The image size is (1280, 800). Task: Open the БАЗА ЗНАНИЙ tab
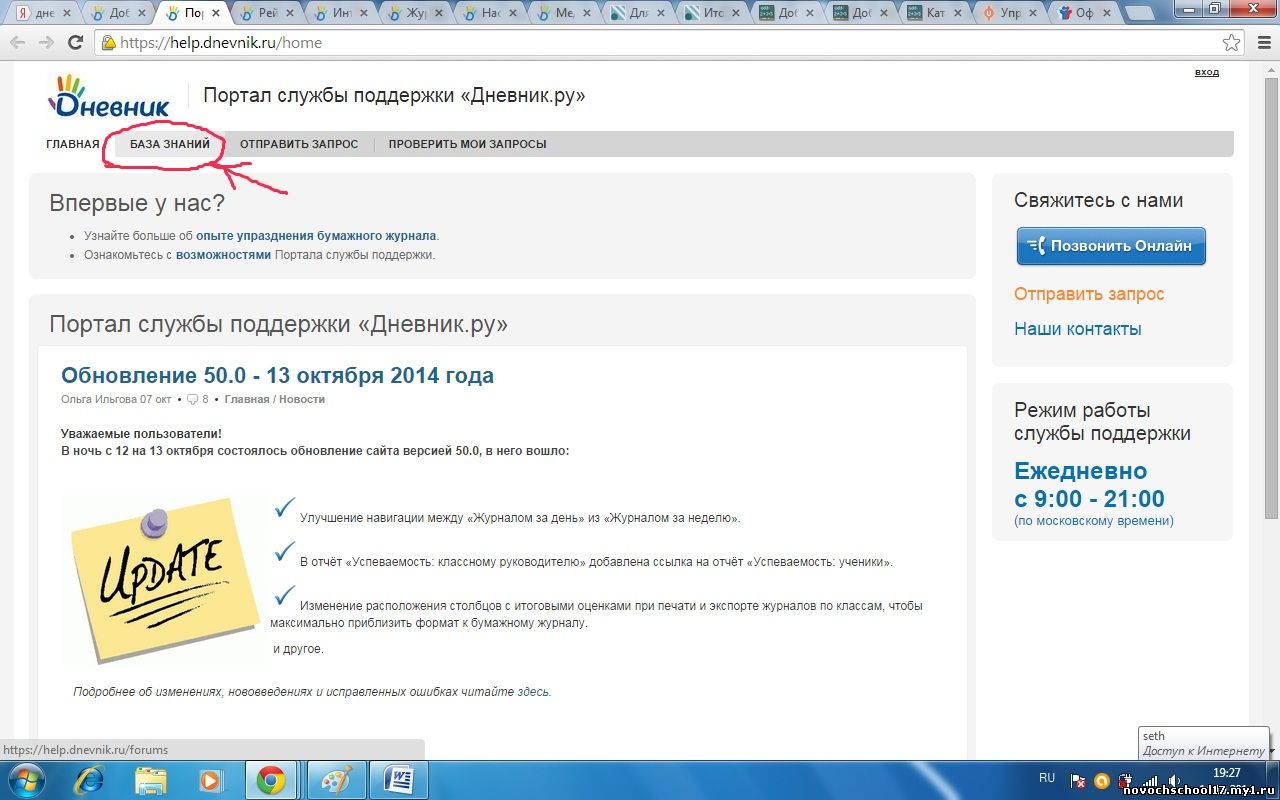(170, 144)
